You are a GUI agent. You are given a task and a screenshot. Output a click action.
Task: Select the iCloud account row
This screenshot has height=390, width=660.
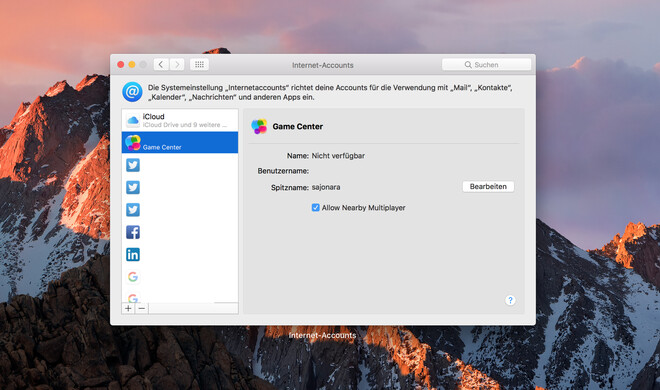180,120
